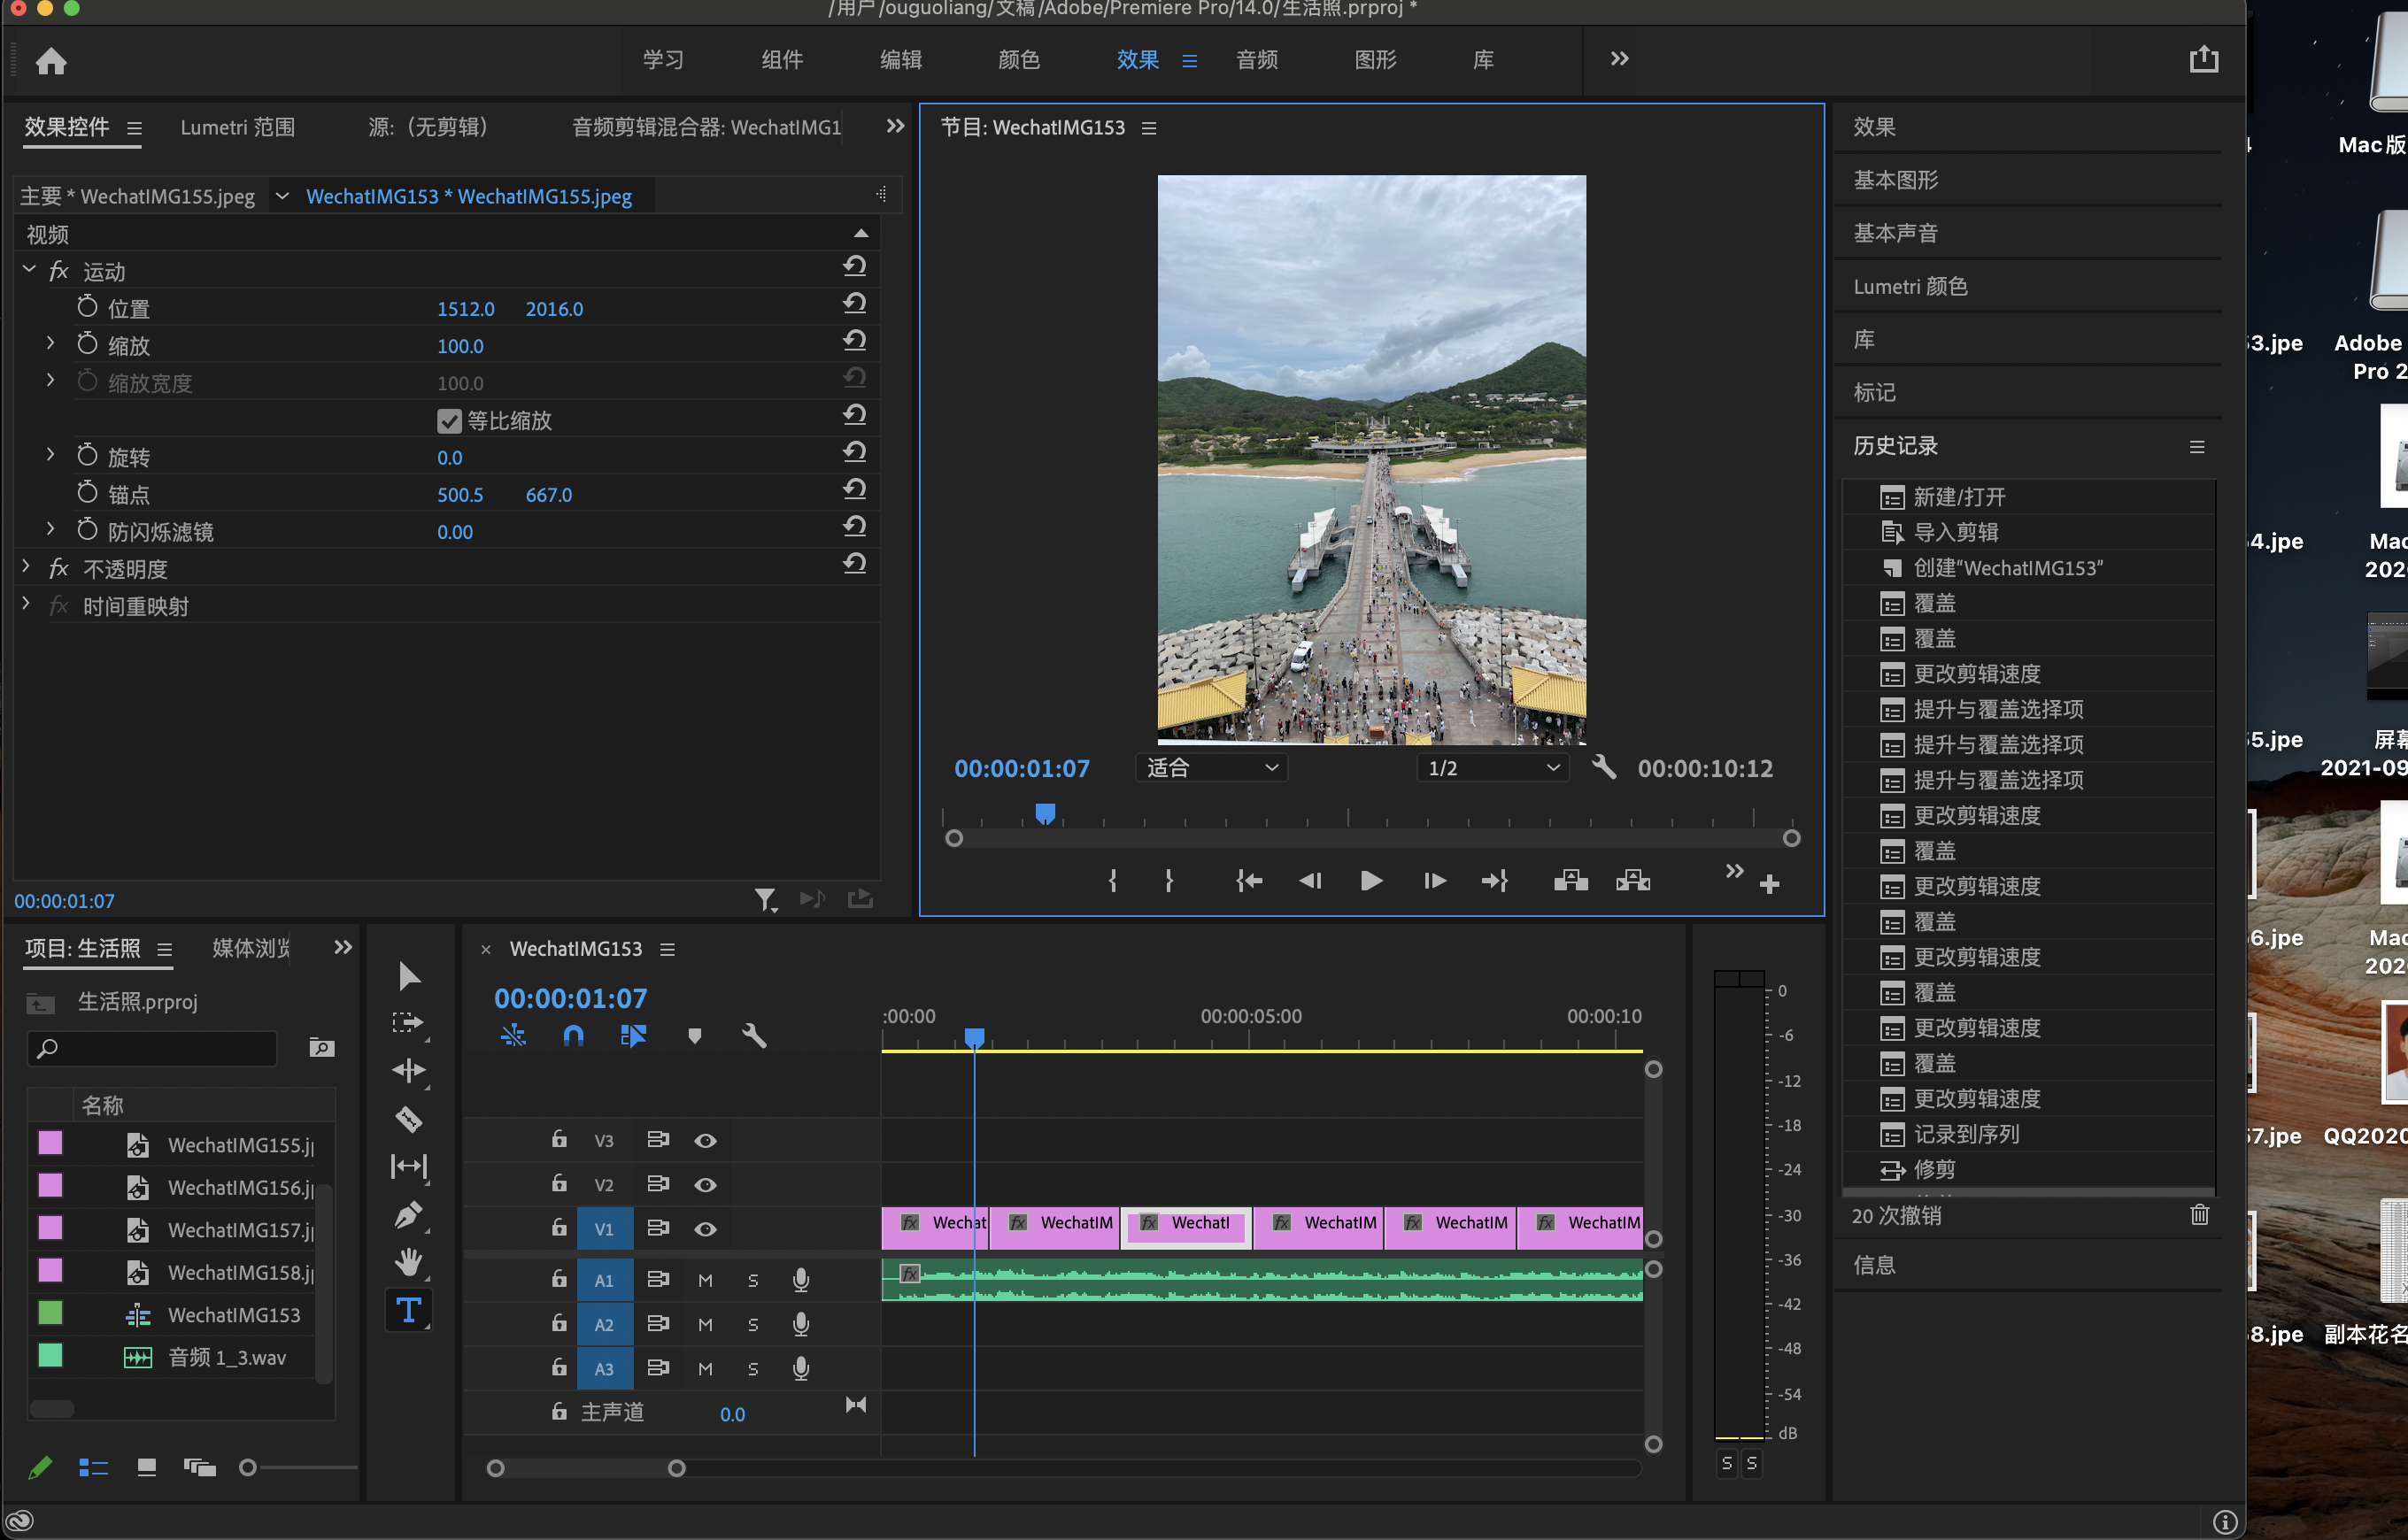Add a marker in the timeline
The width and height of the screenshot is (2408, 1540).
click(695, 1036)
